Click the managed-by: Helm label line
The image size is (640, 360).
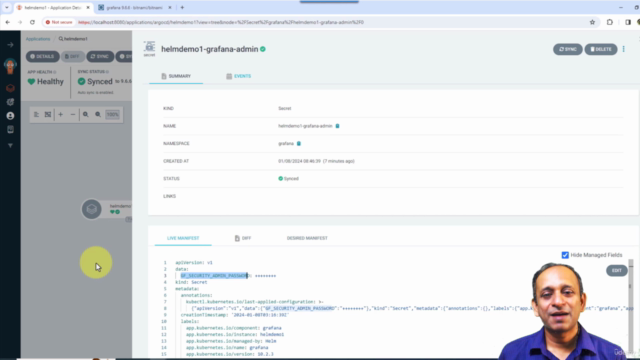coord(231,341)
